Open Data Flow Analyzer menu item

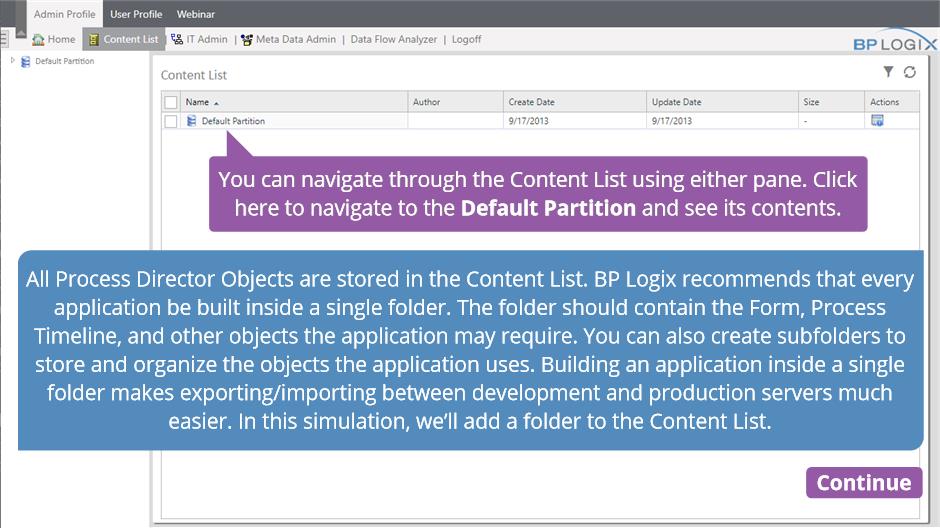click(393, 40)
